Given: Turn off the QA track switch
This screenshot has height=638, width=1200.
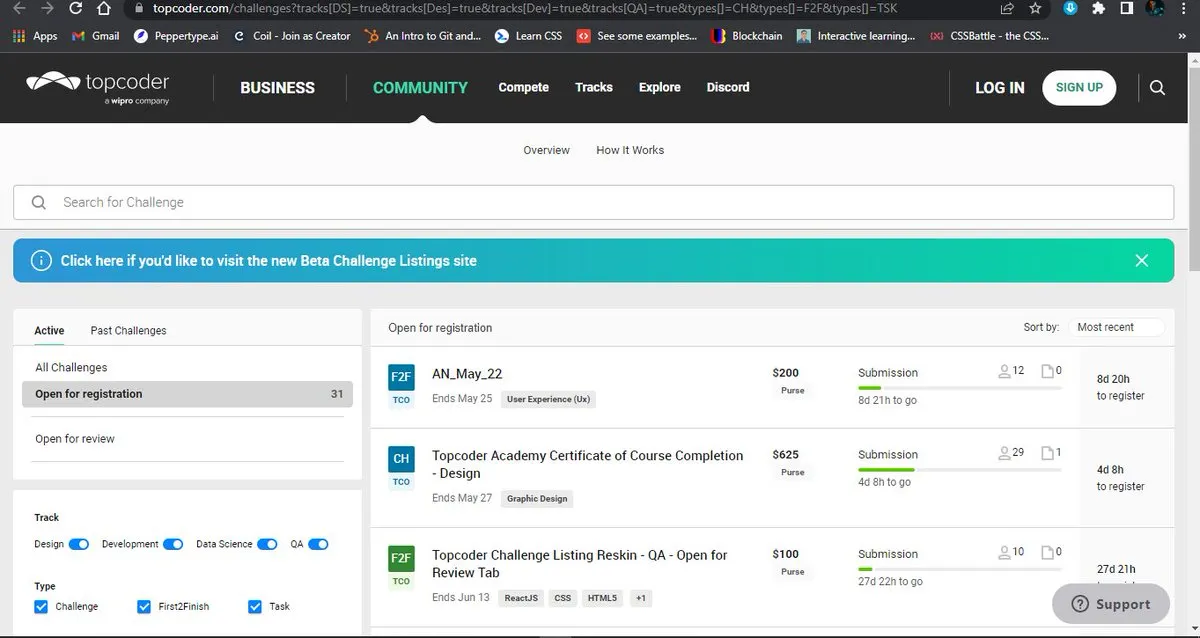Looking at the screenshot, I should point(318,544).
